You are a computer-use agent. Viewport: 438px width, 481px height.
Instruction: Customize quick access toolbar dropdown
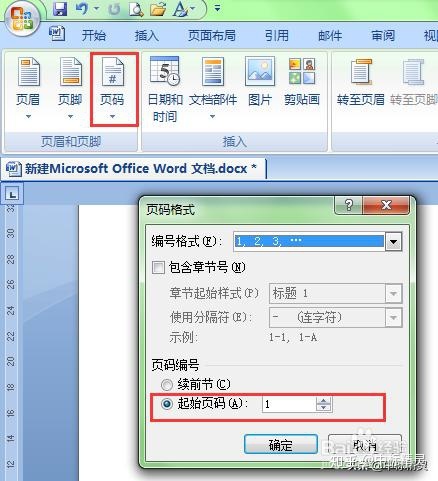click(217, 8)
